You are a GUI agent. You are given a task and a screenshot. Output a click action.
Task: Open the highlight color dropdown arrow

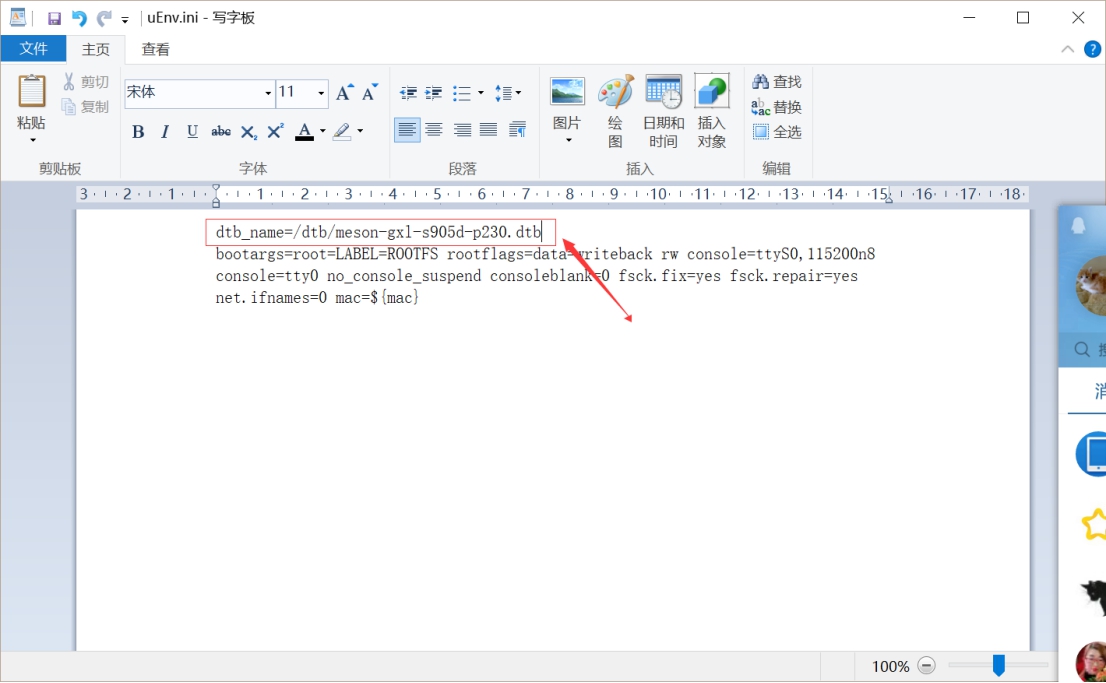click(360, 131)
